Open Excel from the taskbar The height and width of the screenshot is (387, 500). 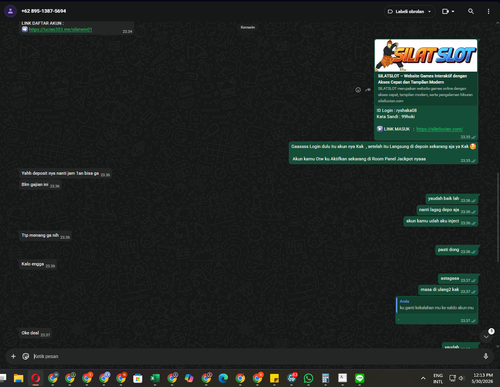(x=155, y=378)
